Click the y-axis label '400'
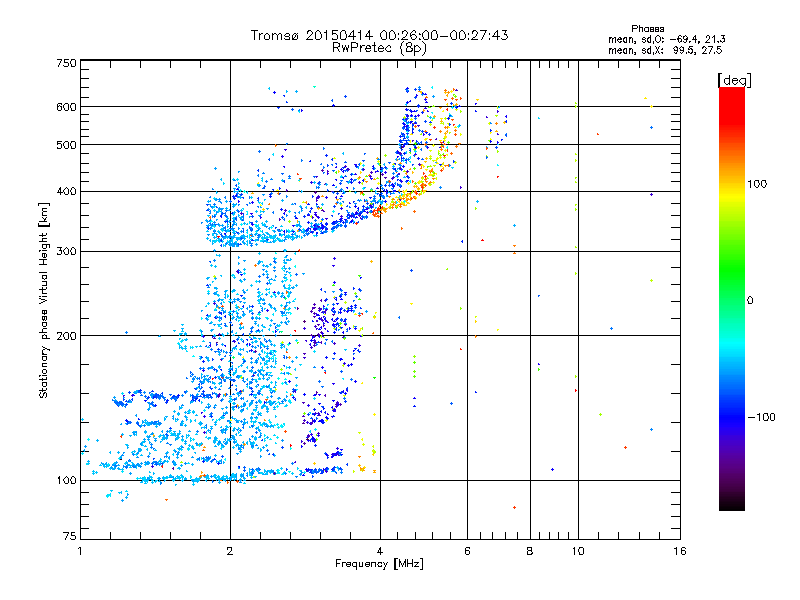The image size is (800, 600). pyautogui.click(x=66, y=191)
